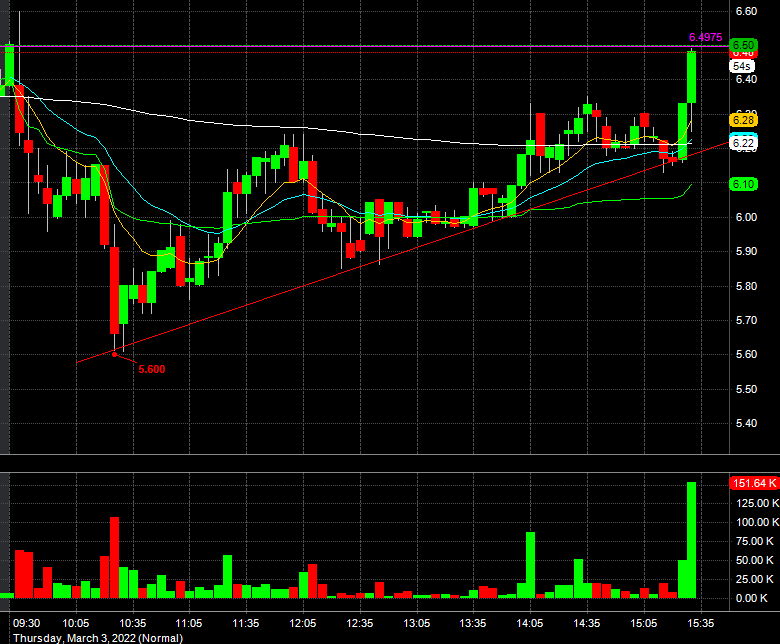Click the white 6.22 moving average tag

click(x=743, y=143)
